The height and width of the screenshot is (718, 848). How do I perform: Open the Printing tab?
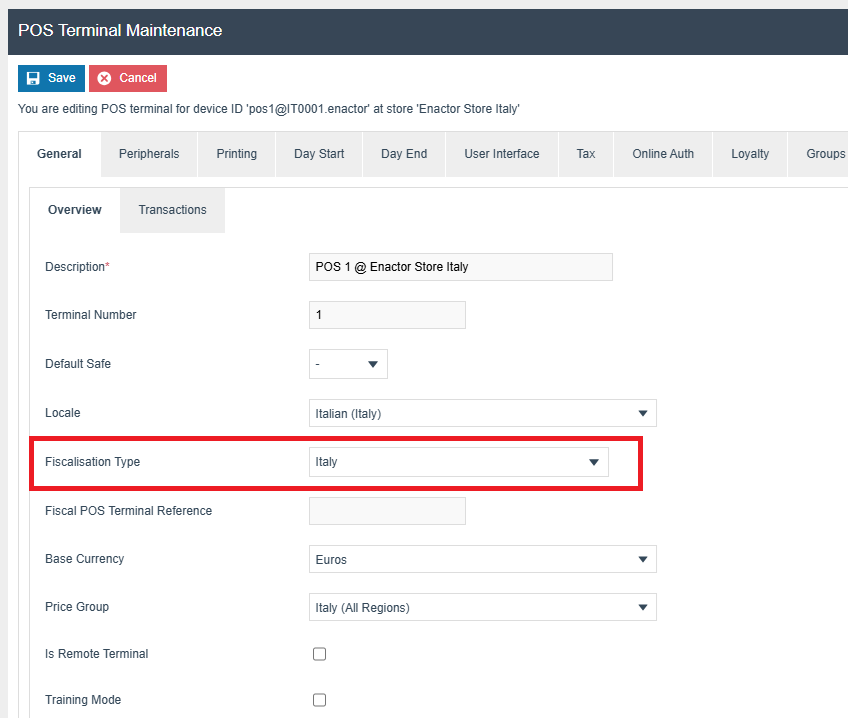pos(237,154)
